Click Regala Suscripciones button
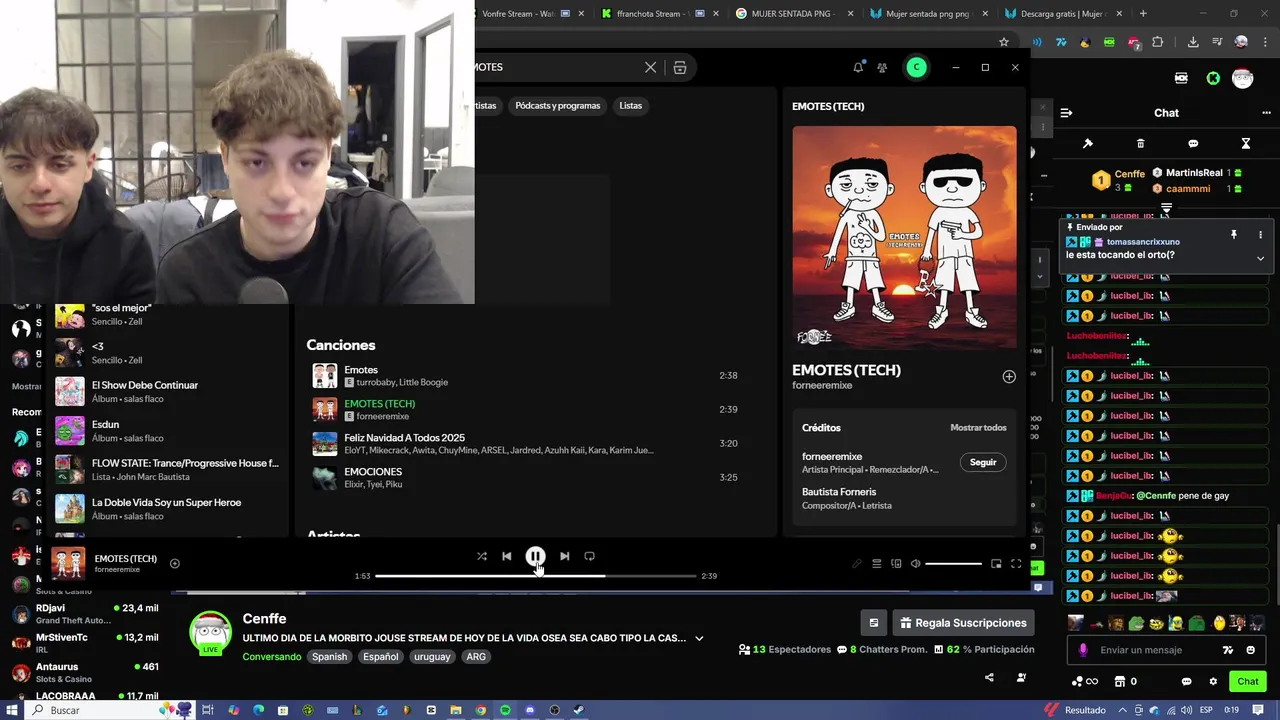Screen dimensions: 1280x720 pos(963,623)
